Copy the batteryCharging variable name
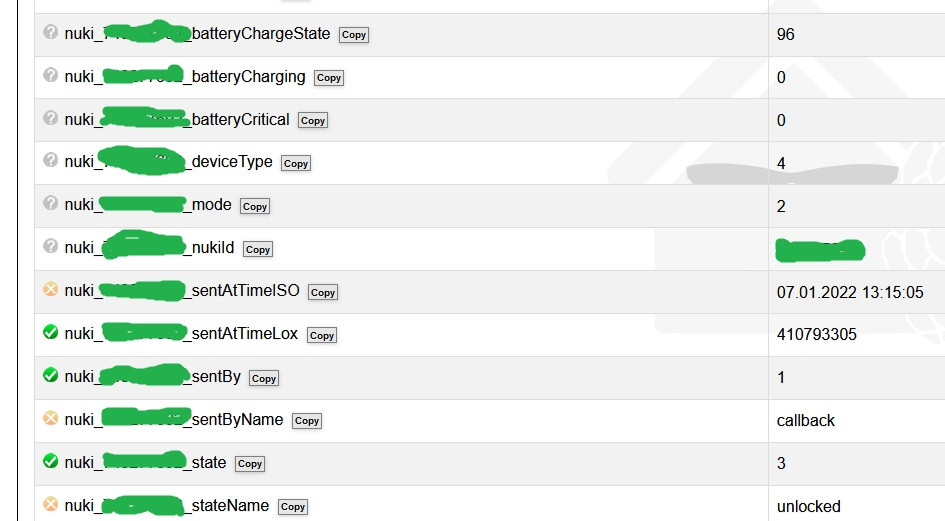 point(329,78)
